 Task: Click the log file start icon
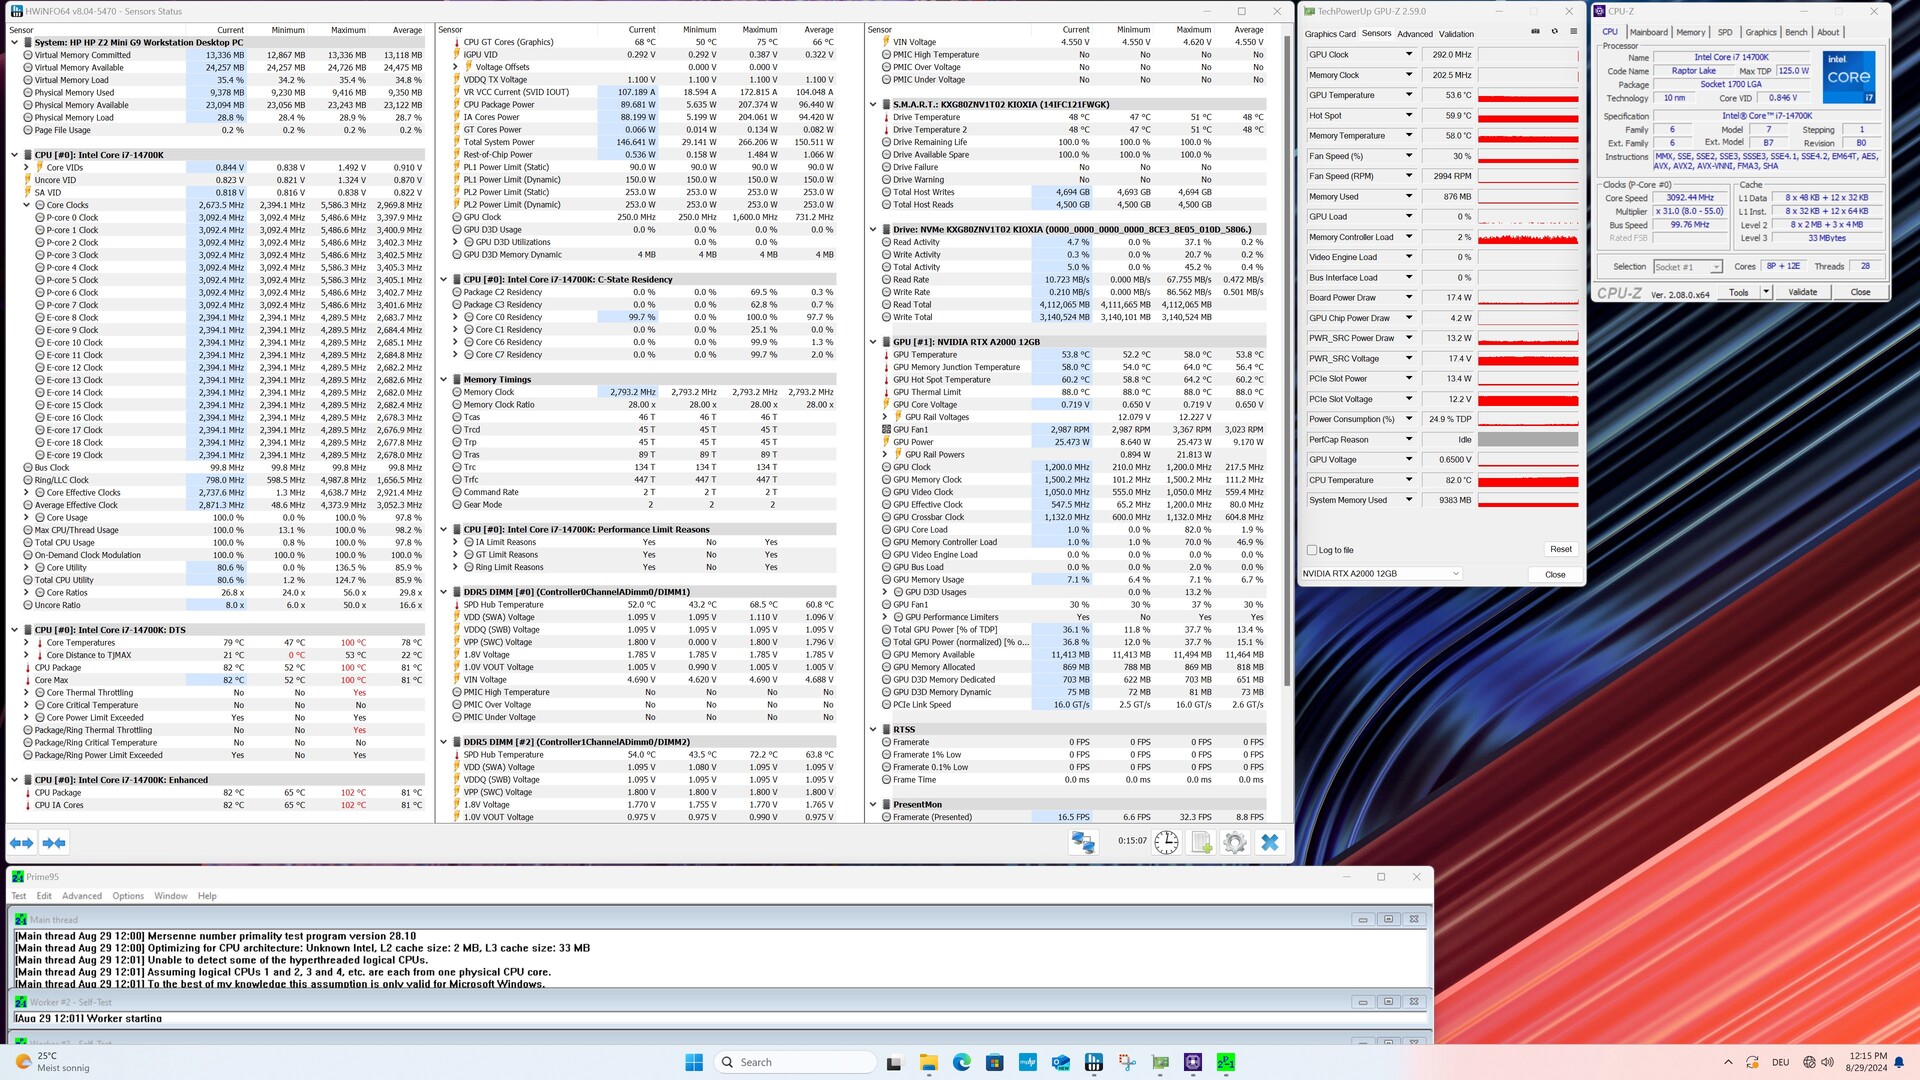(x=1201, y=842)
